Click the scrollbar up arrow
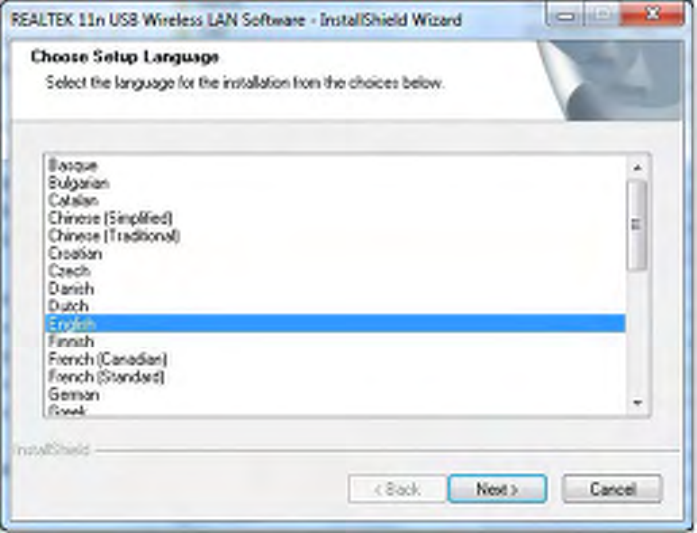Screen dimensions: 697x533 (x=637, y=168)
